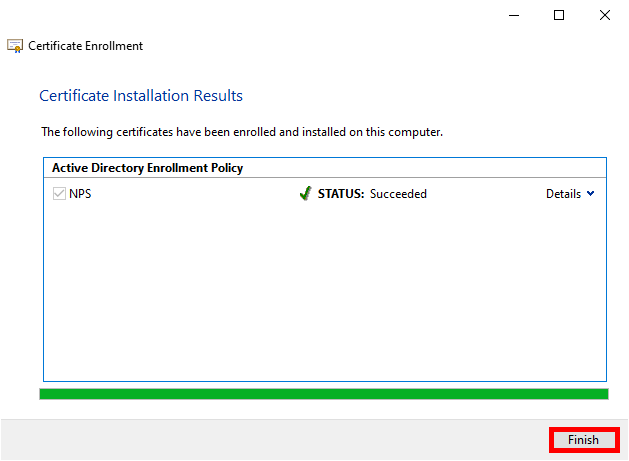Click empty area in certificate results list

click(x=323, y=290)
